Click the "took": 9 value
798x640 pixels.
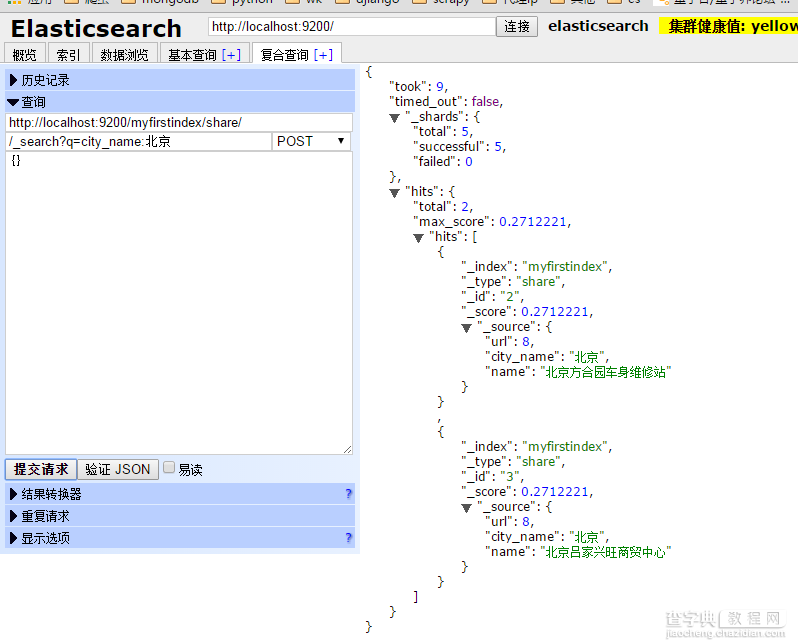pyautogui.click(x=440, y=86)
